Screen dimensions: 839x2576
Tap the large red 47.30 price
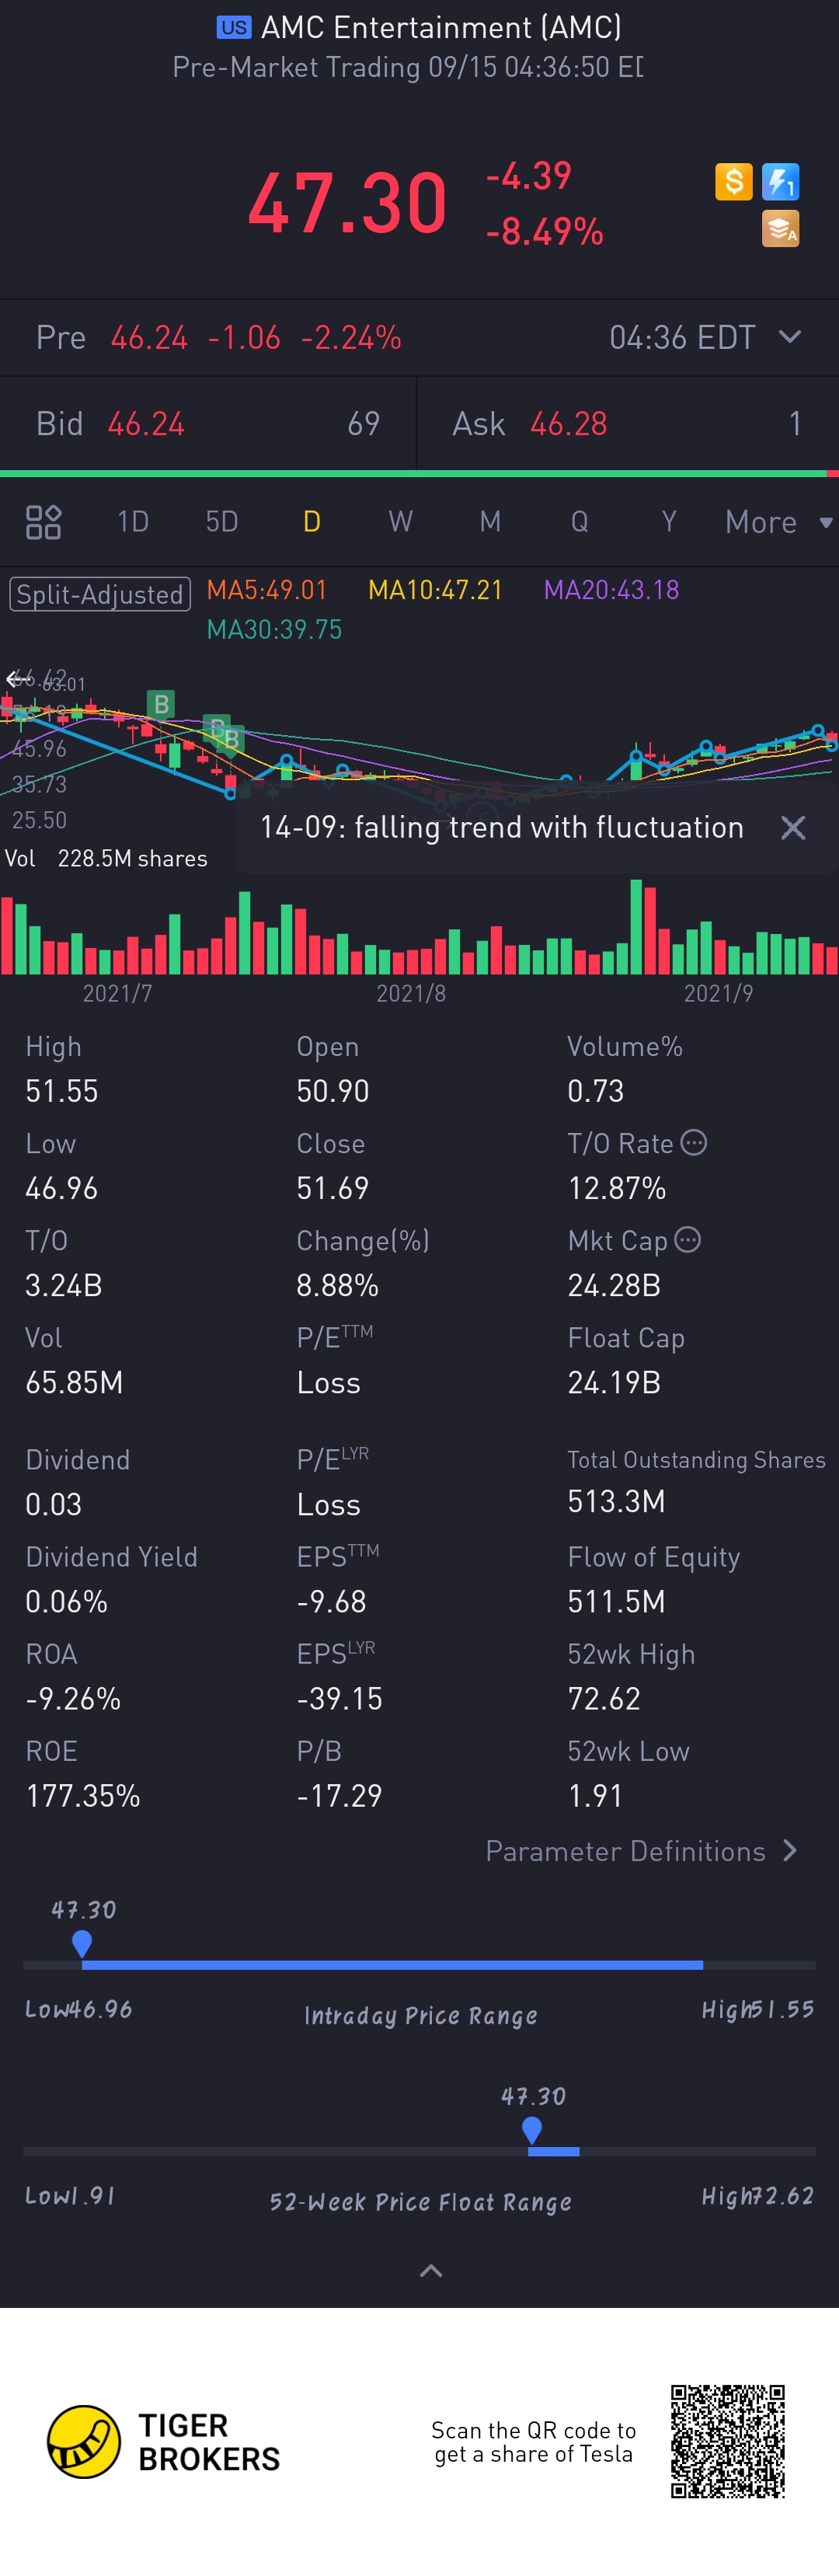coord(348,203)
